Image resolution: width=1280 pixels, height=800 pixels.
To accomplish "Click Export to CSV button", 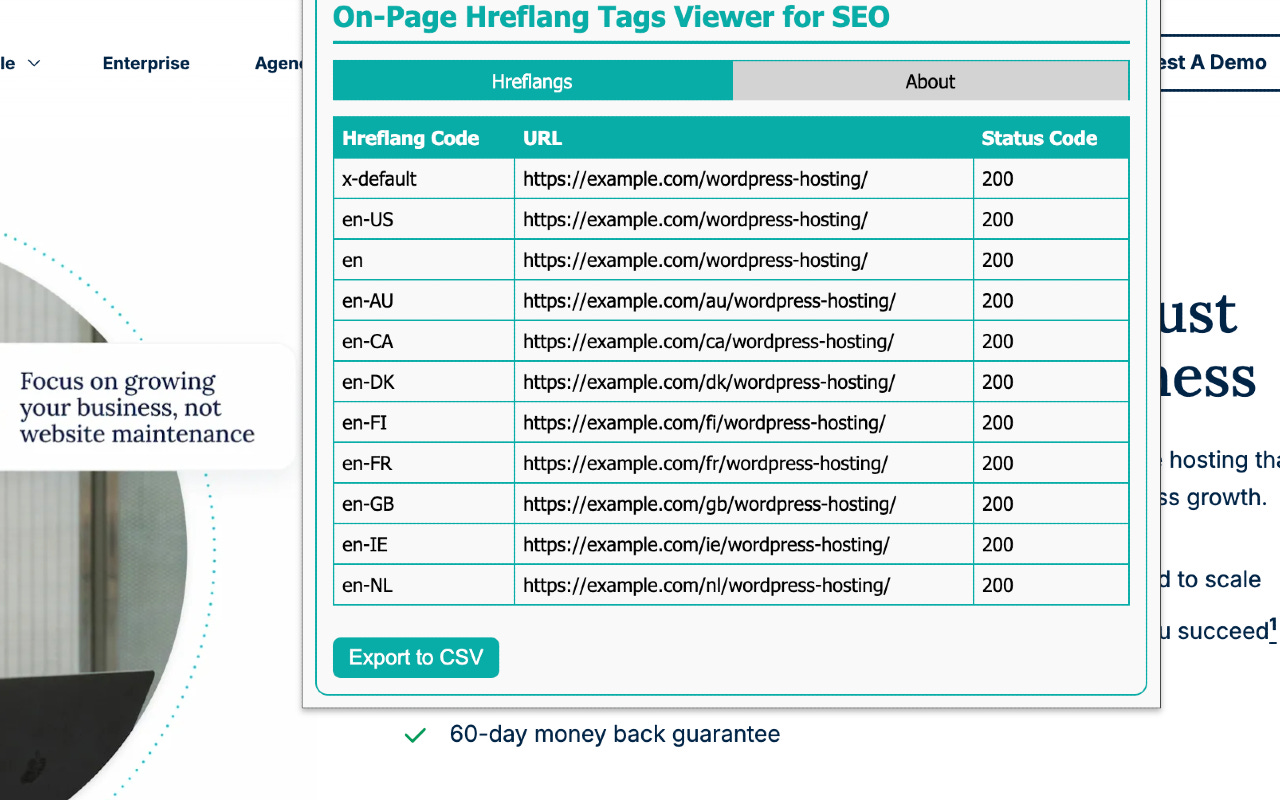I will coord(416,658).
